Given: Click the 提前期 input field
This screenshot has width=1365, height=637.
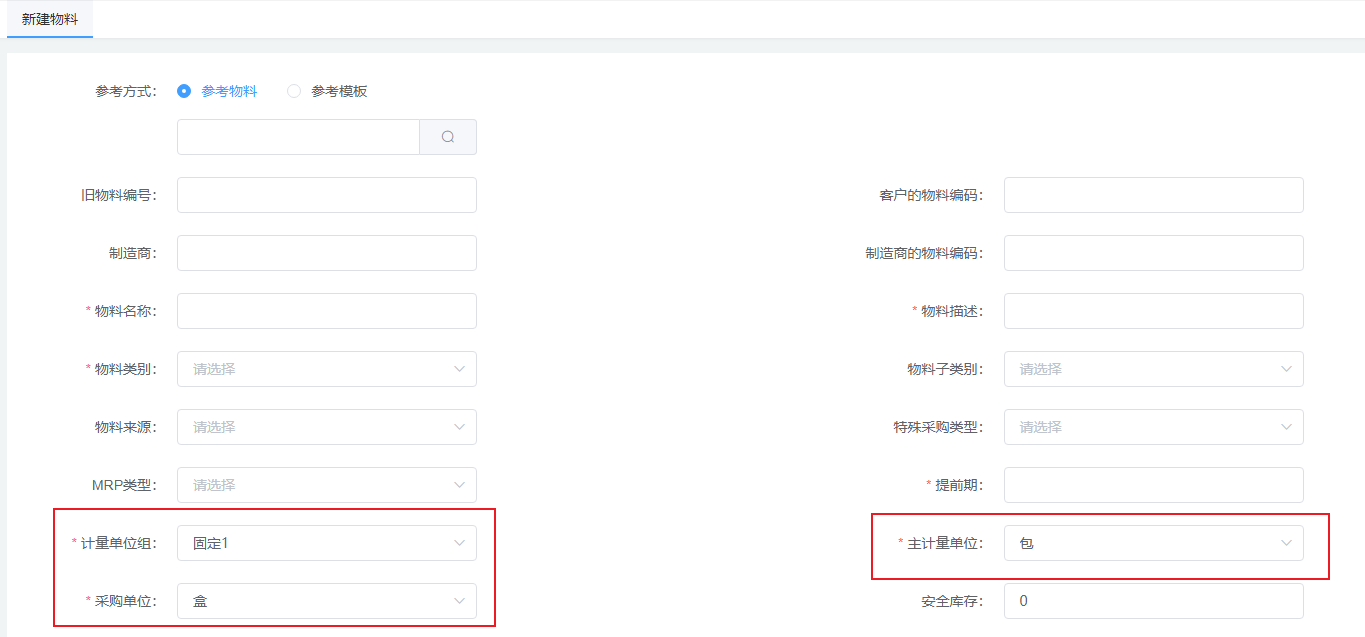Looking at the screenshot, I should point(1153,485).
